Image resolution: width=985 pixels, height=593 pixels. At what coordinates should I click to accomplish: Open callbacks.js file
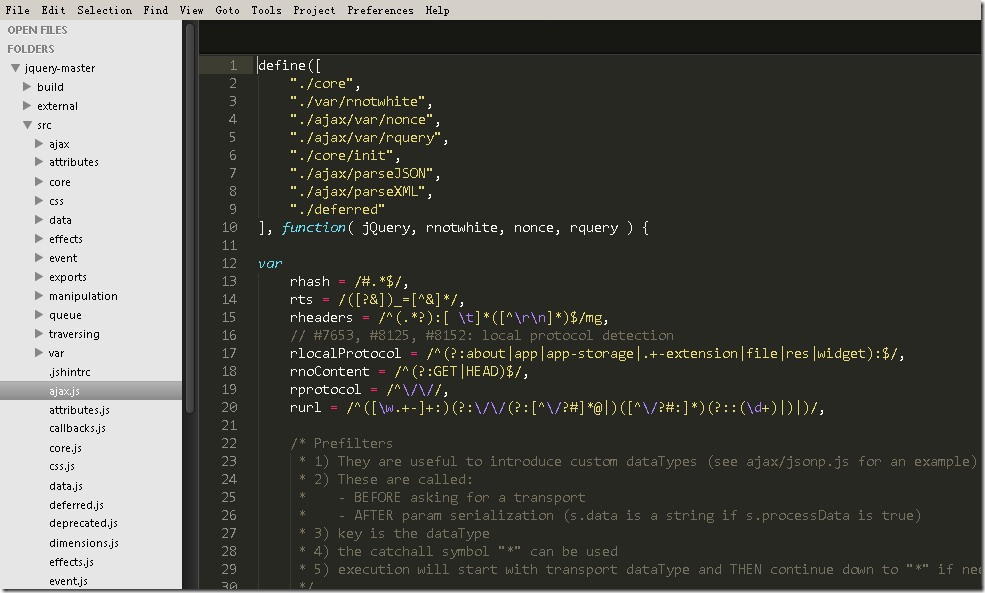click(77, 428)
